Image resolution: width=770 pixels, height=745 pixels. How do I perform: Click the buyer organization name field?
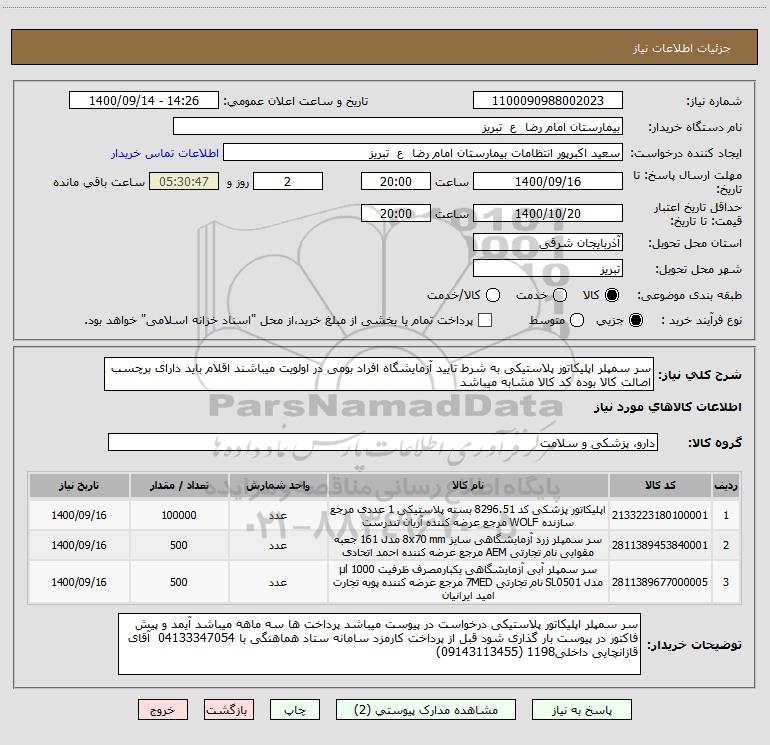click(398, 127)
